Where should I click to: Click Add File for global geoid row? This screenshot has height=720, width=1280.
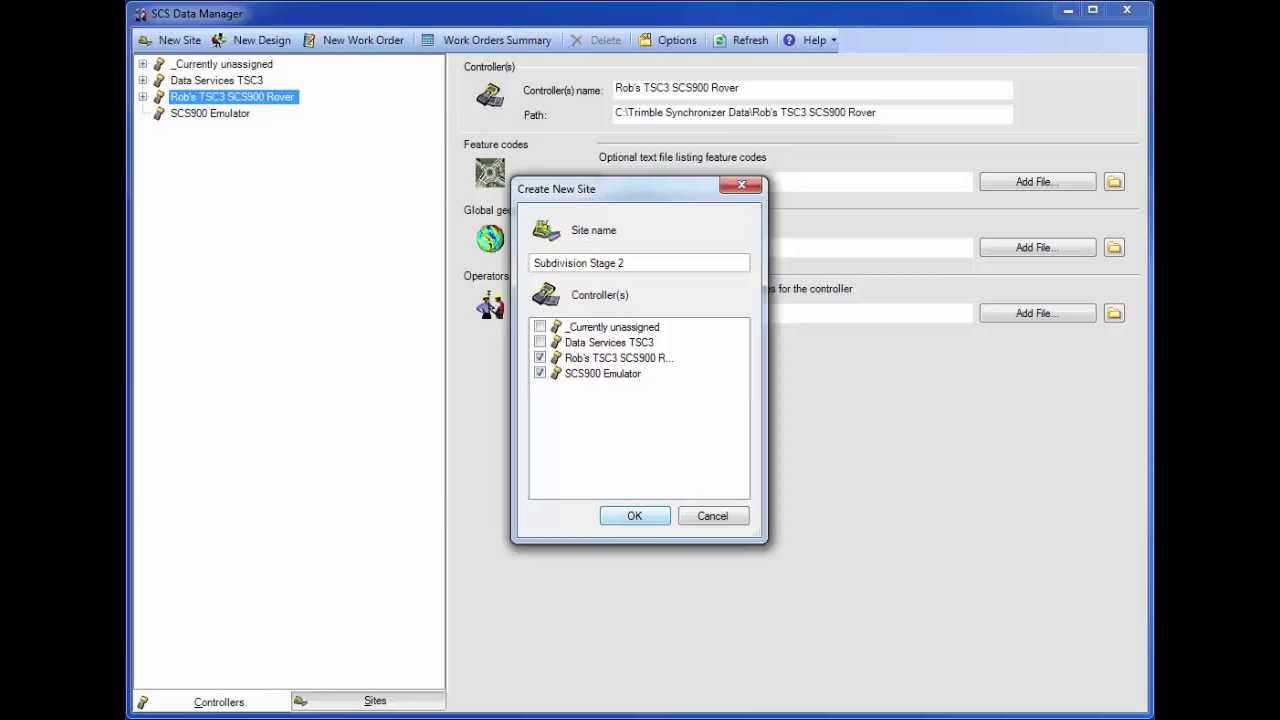coord(1038,248)
